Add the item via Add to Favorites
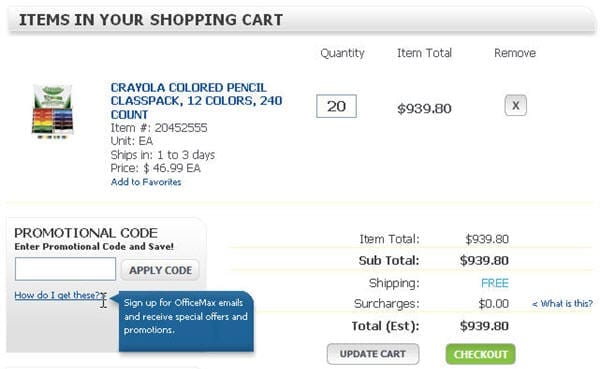This screenshot has height=369, width=600. pos(146,182)
